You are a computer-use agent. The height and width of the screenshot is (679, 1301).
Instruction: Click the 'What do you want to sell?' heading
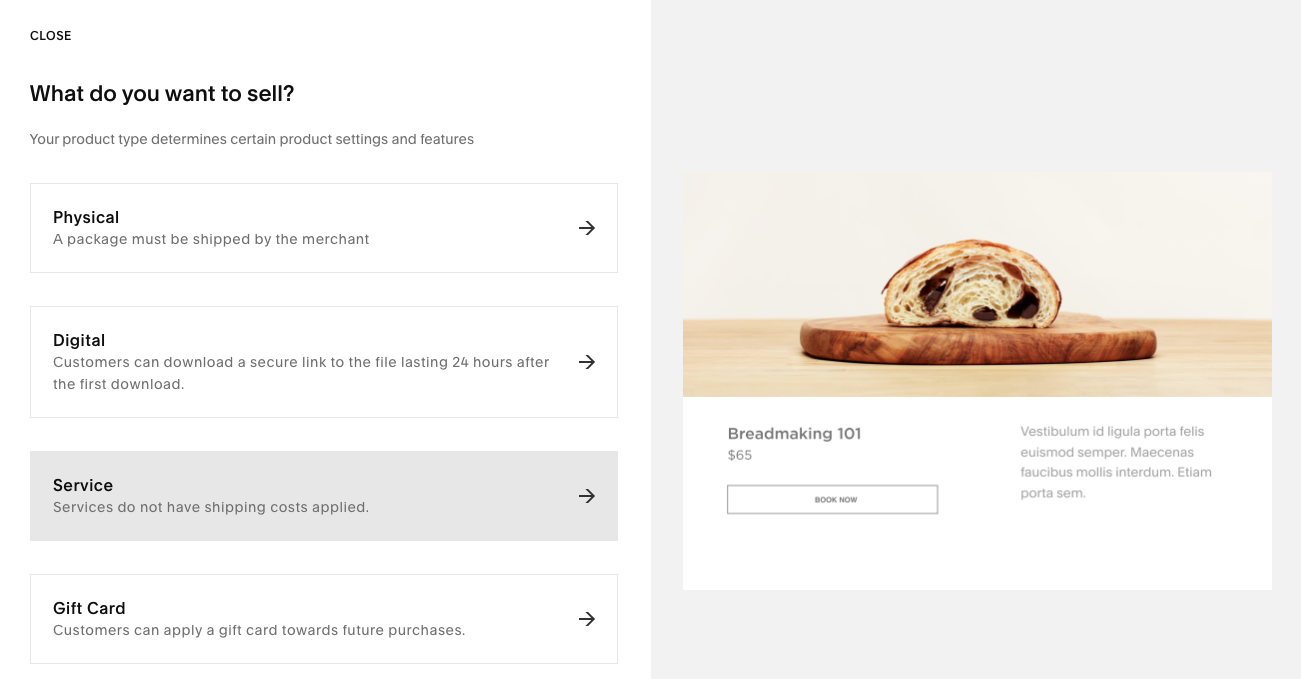[162, 94]
